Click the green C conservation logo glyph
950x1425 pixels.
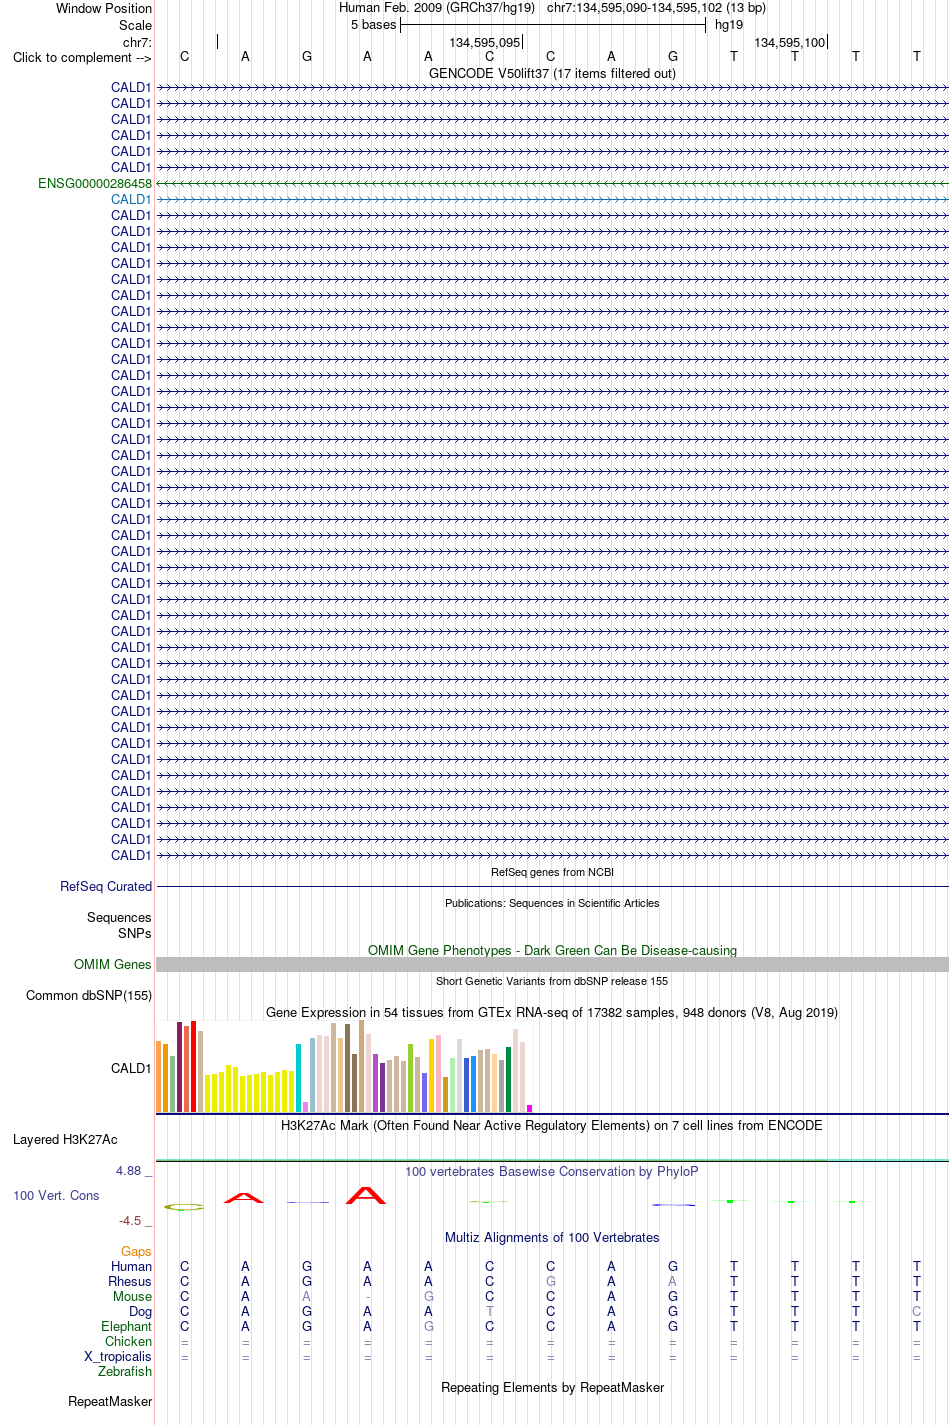click(x=185, y=1207)
